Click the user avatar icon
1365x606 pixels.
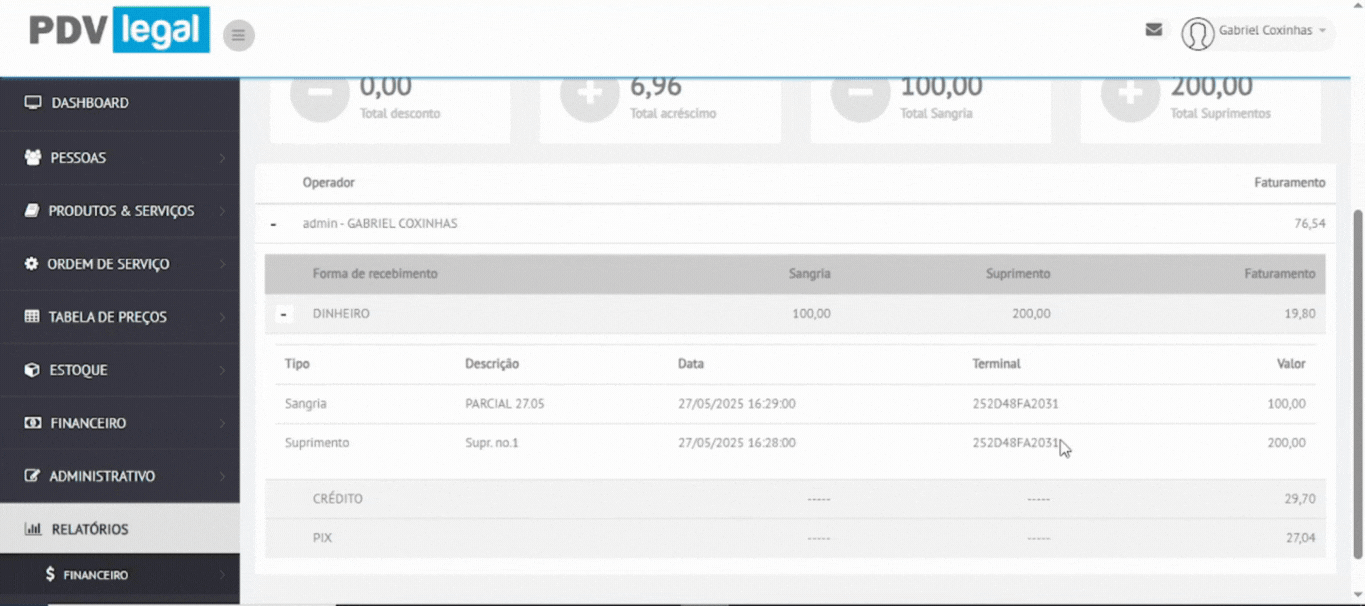[x=1197, y=33]
